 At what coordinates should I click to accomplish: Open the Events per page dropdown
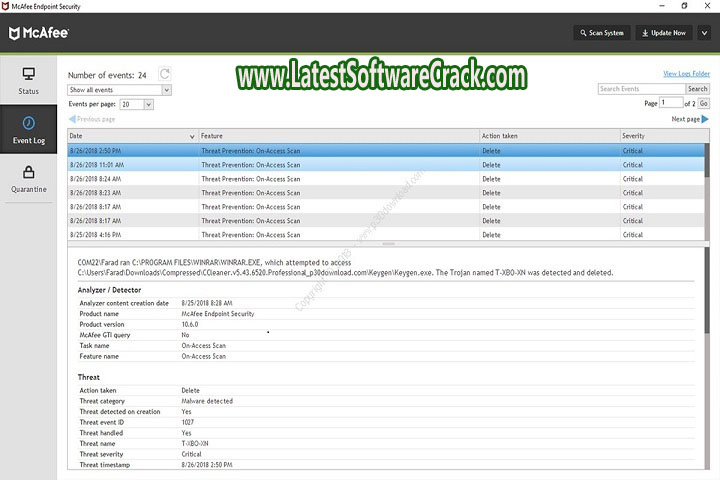[x=137, y=104]
